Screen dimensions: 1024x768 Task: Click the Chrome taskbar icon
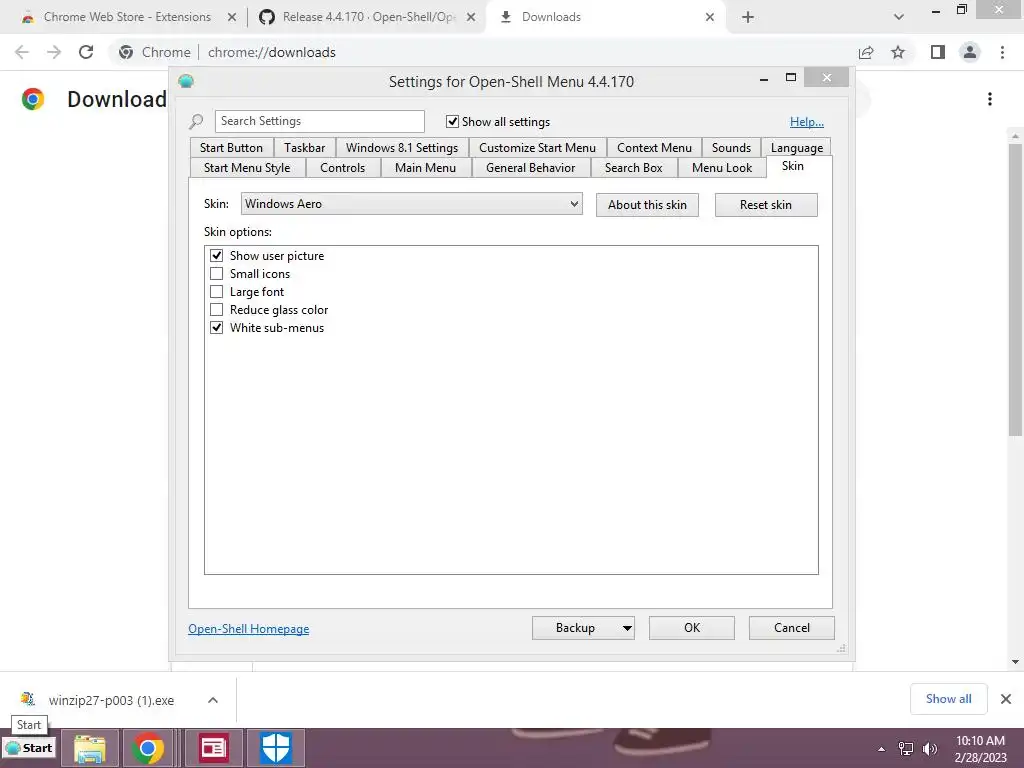148,748
